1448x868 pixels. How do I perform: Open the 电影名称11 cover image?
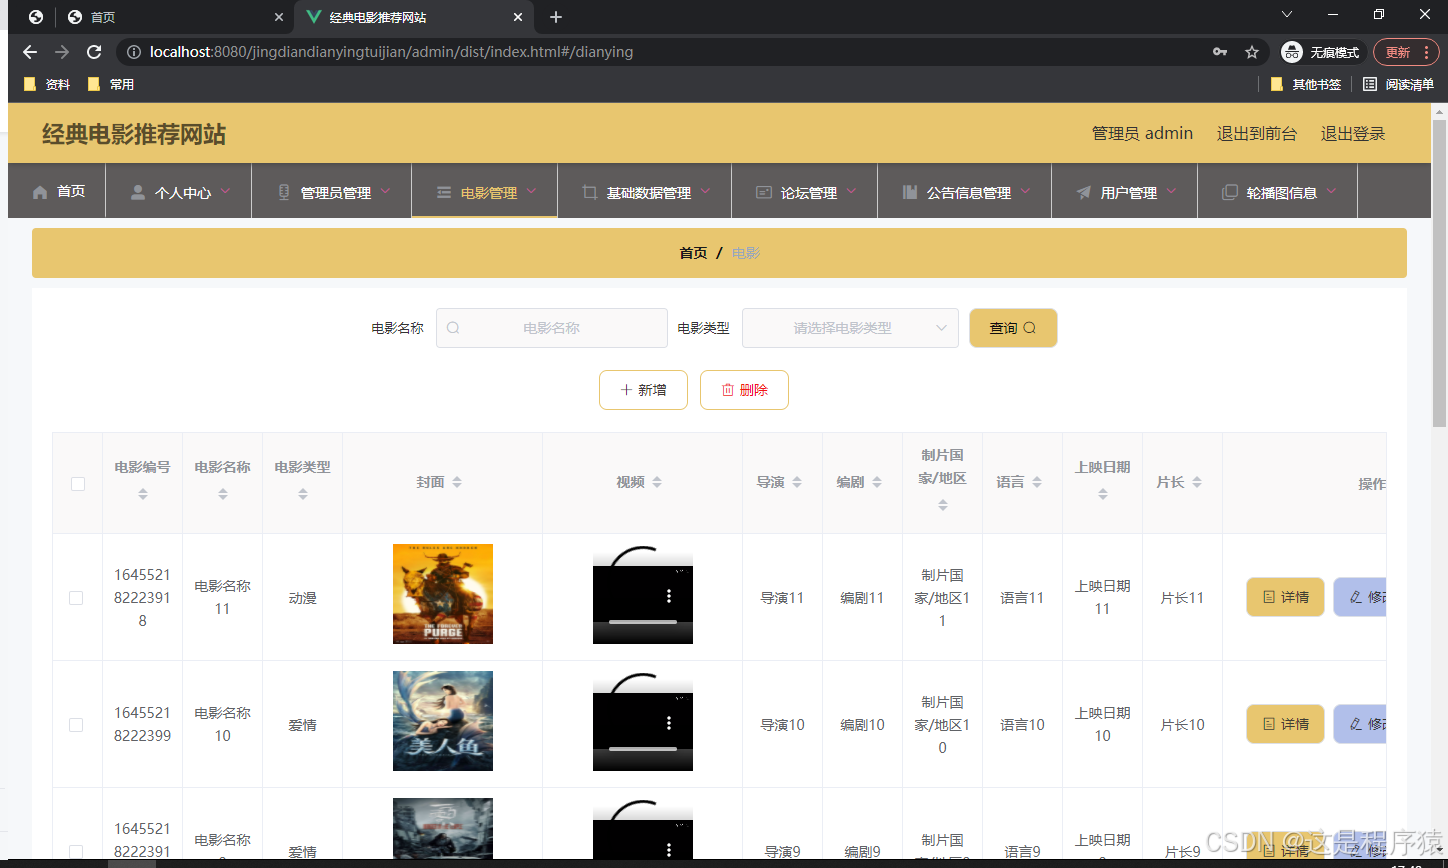tap(443, 594)
